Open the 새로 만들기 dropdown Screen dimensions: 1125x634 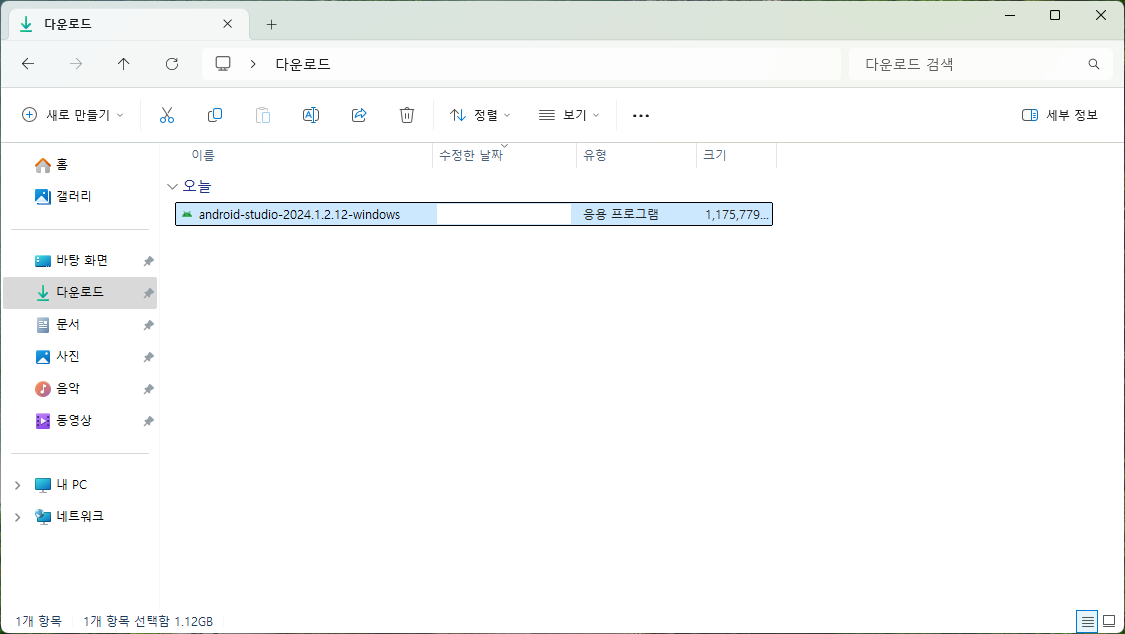pyautogui.click(x=72, y=115)
